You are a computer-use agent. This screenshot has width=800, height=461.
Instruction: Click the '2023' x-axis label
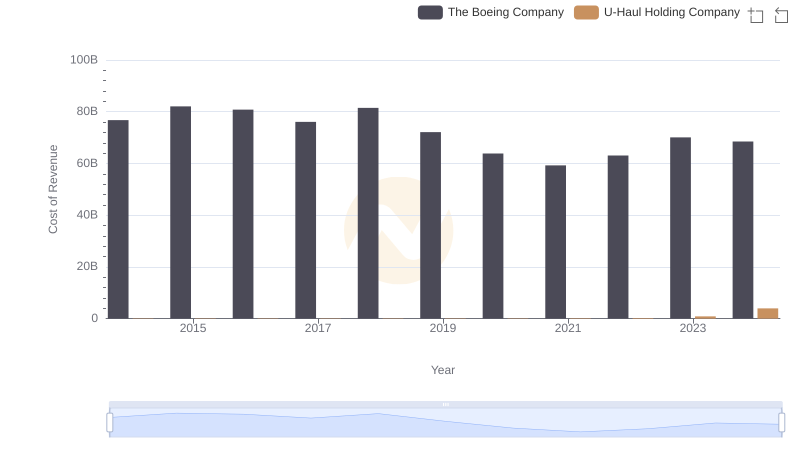(693, 328)
